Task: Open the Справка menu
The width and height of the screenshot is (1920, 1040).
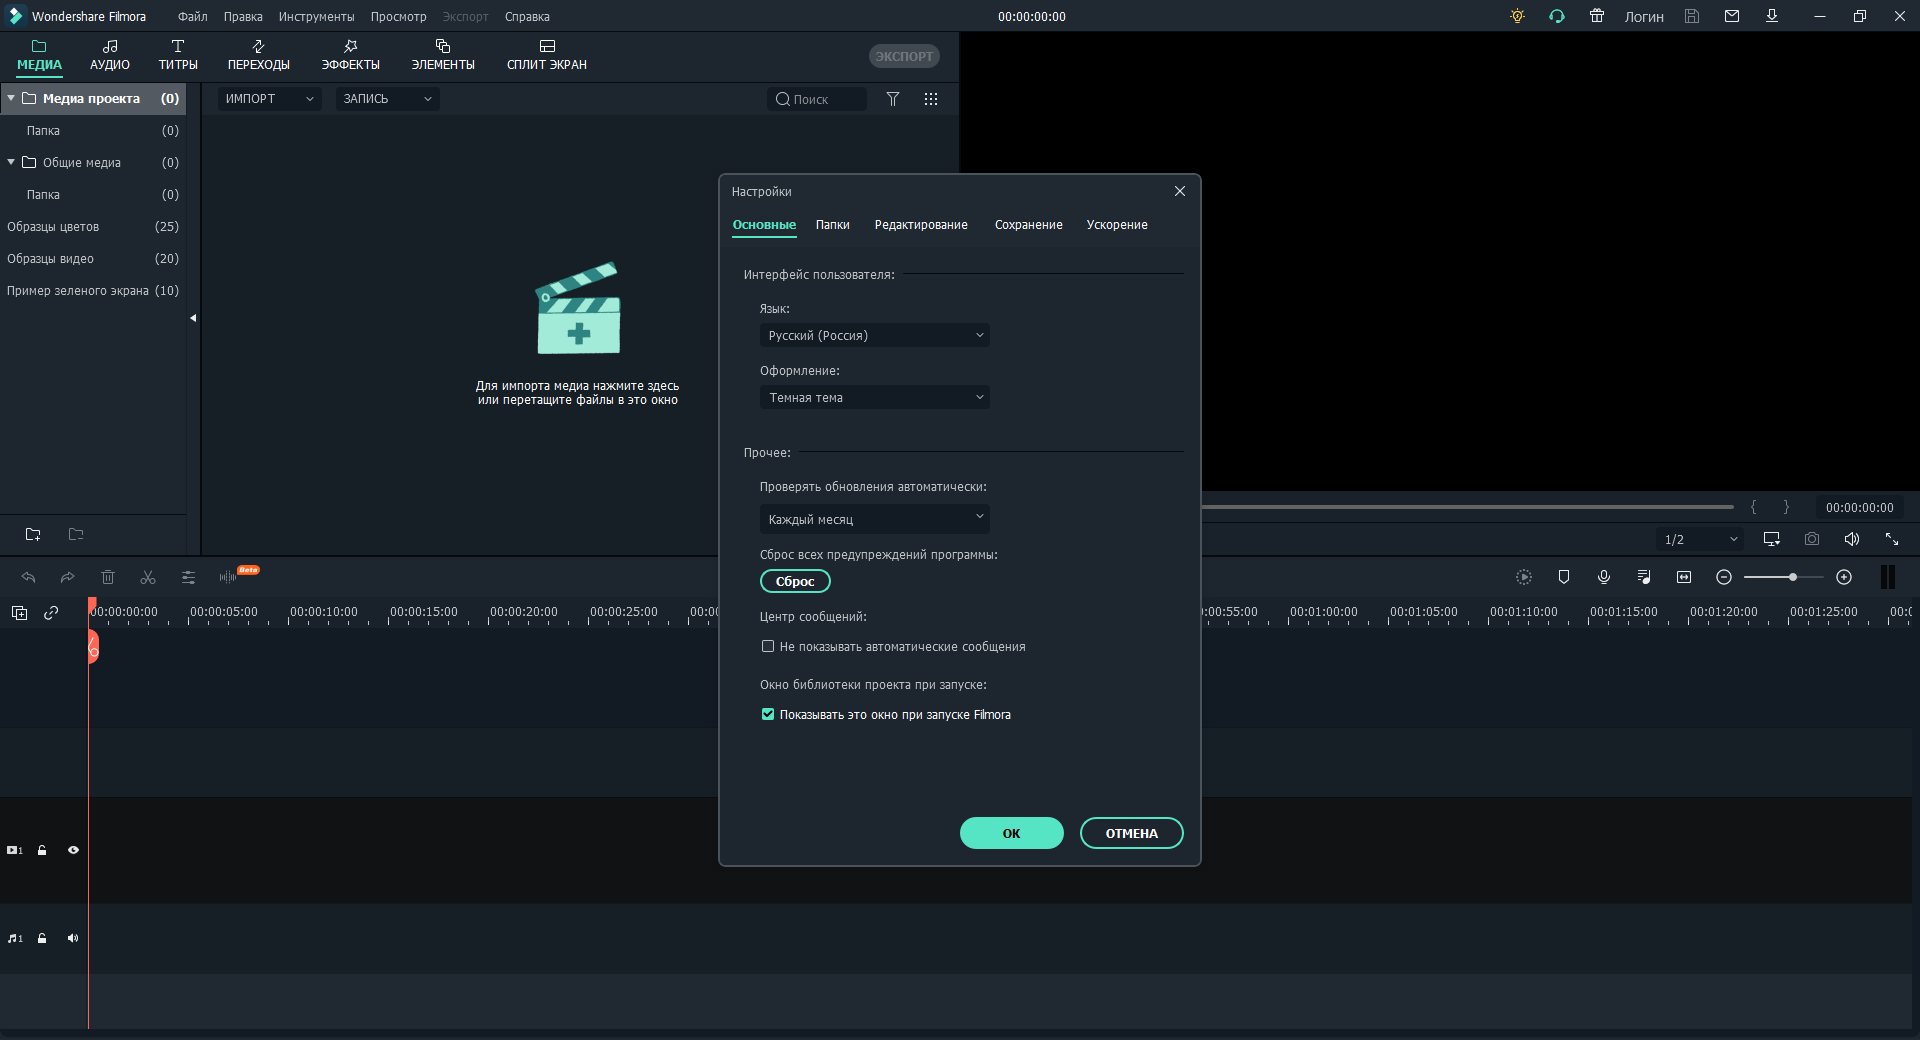Action: click(x=527, y=17)
